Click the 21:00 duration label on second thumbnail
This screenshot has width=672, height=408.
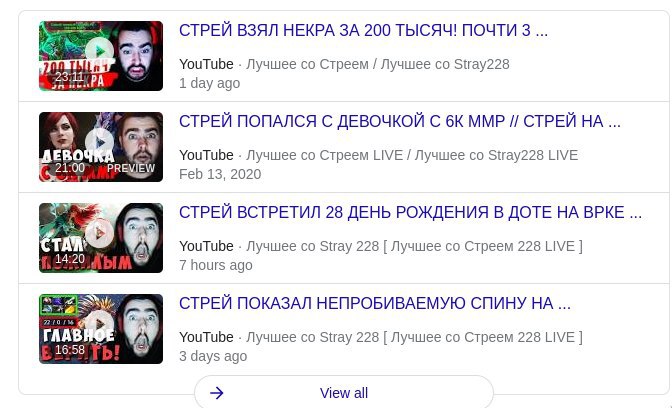coord(69,168)
